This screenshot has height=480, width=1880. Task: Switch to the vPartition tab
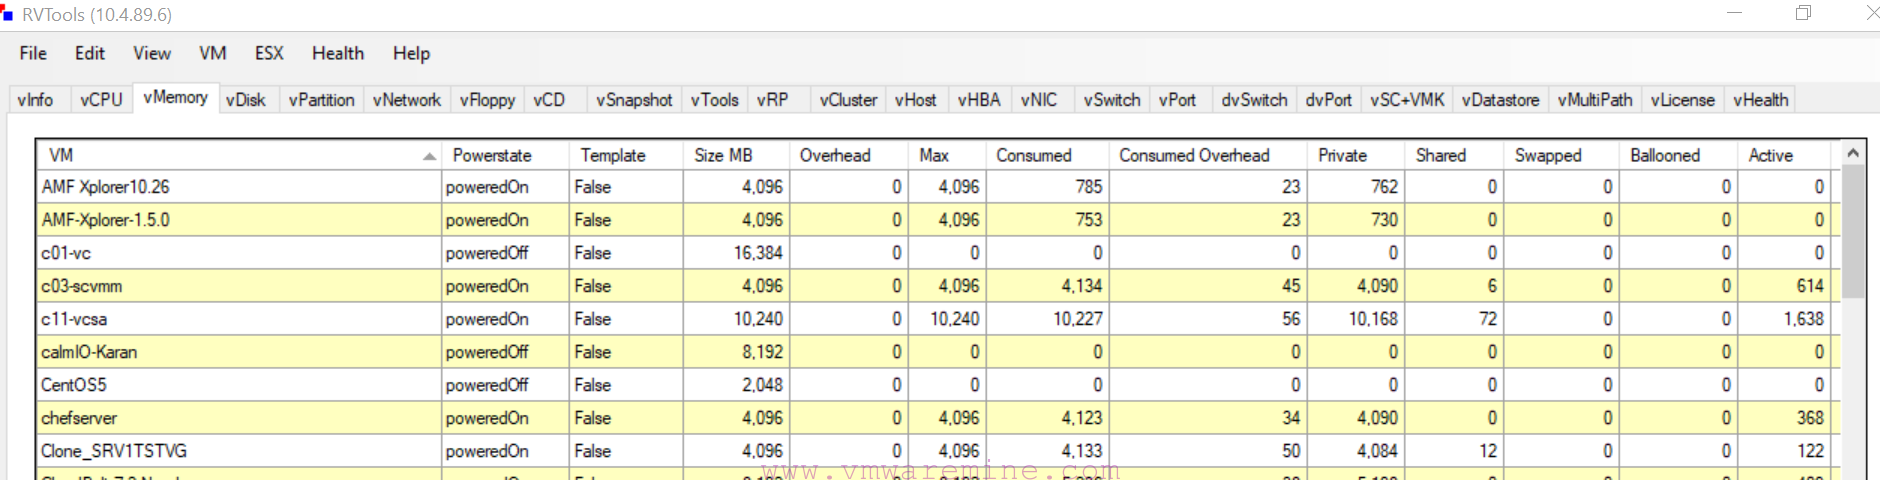click(x=321, y=100)
